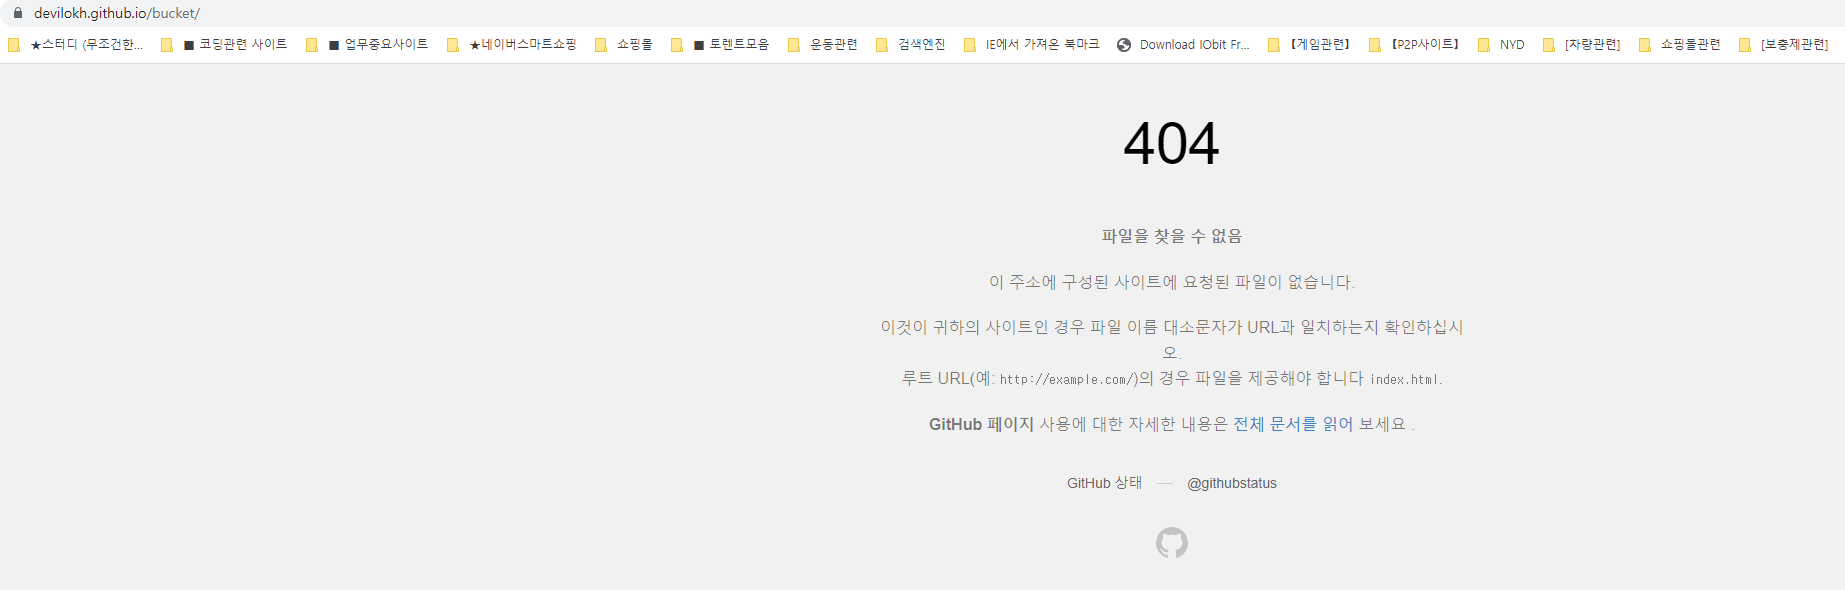1845x590 pixels.
Task: Open the IE에서 가져온 북마크 folder
Action: coord(1031,45)
